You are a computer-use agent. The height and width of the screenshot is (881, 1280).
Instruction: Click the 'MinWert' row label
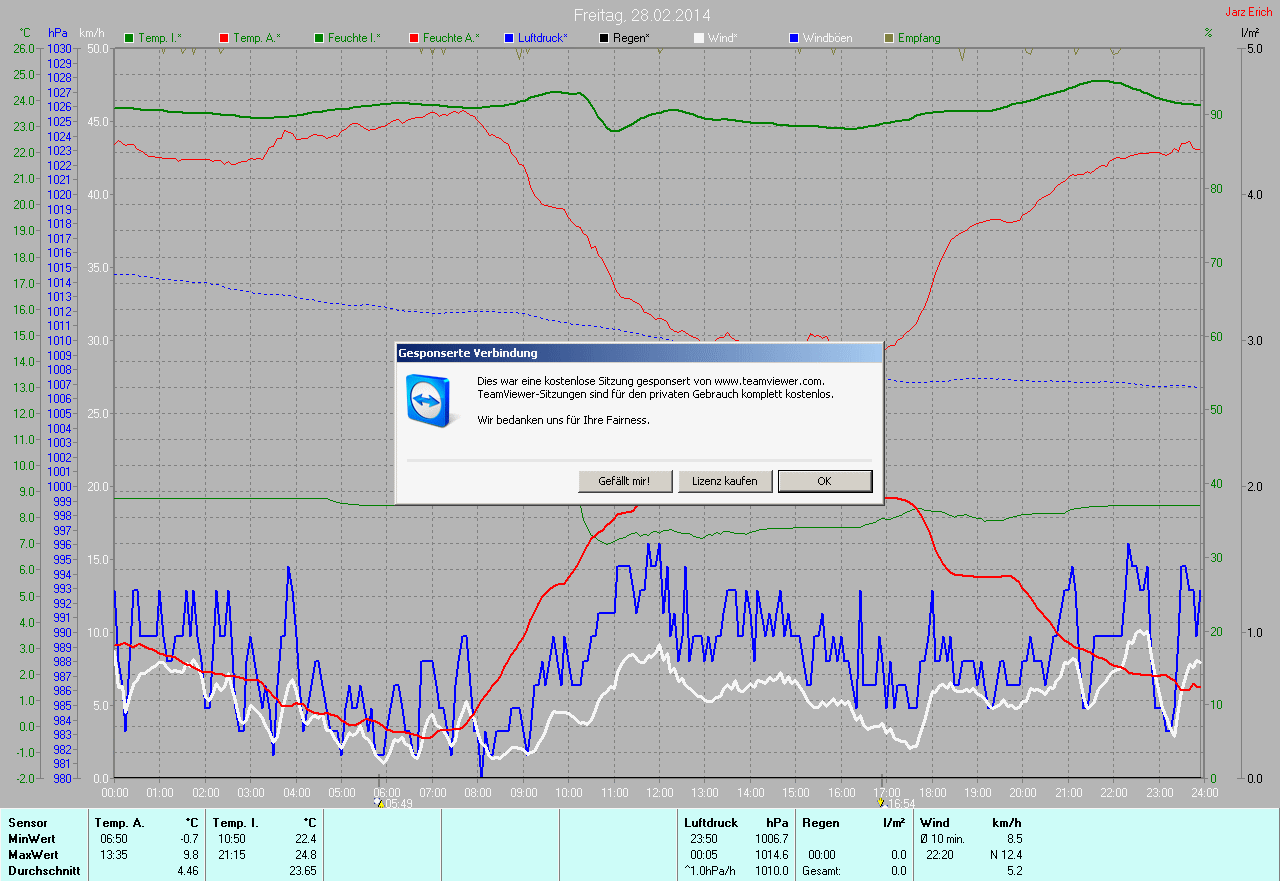click(32, 839)
